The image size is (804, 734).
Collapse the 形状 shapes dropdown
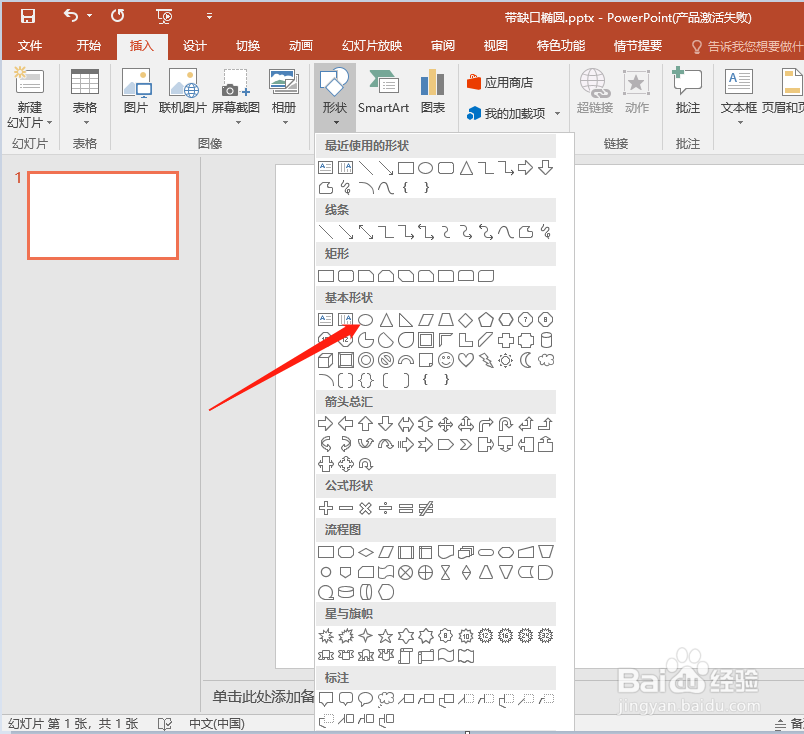click(335, 97)
